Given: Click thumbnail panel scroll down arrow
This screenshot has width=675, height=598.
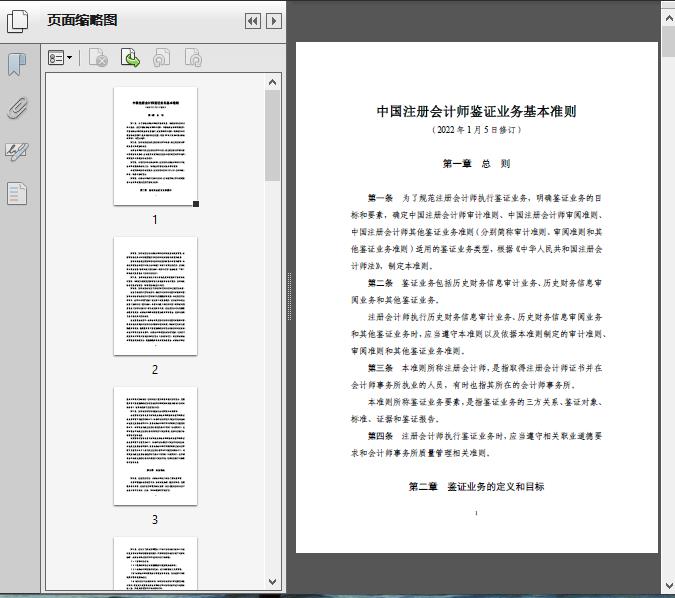Looking at the screenshot, I should [x=272, y=582].
